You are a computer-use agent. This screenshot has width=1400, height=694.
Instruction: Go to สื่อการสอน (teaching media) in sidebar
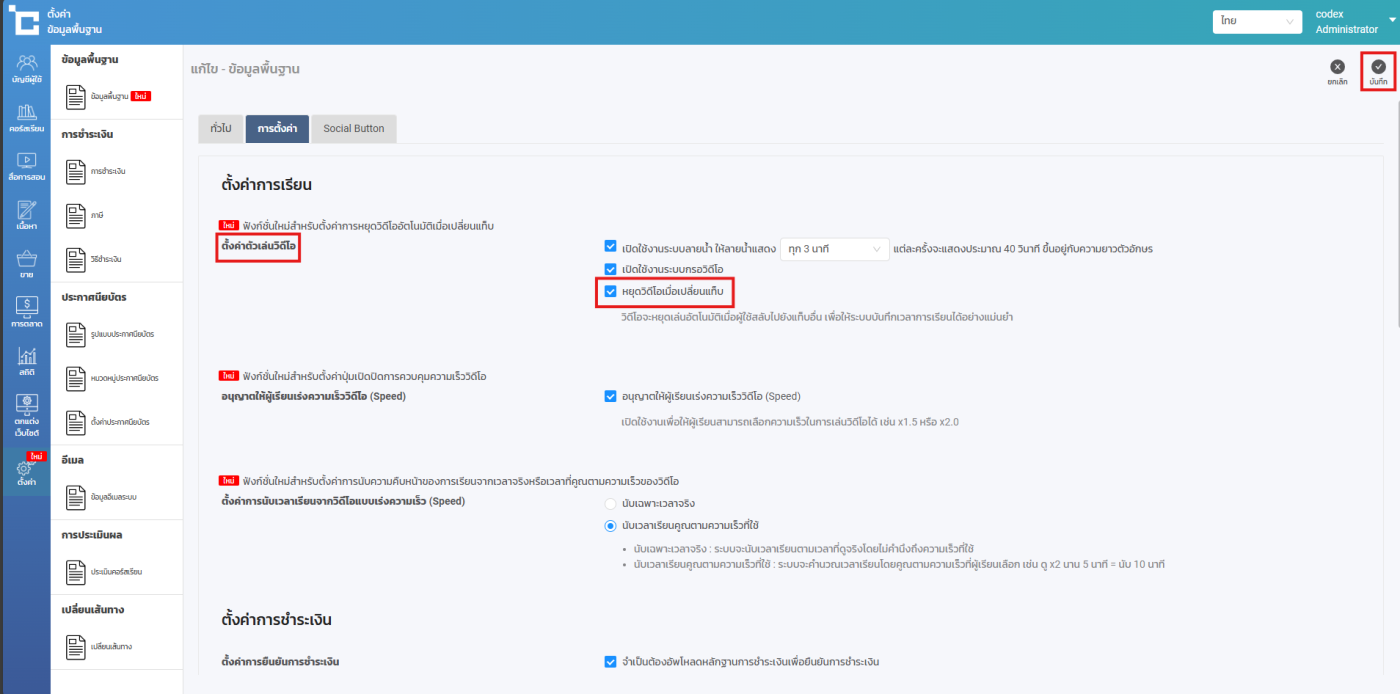coord(27,166)
